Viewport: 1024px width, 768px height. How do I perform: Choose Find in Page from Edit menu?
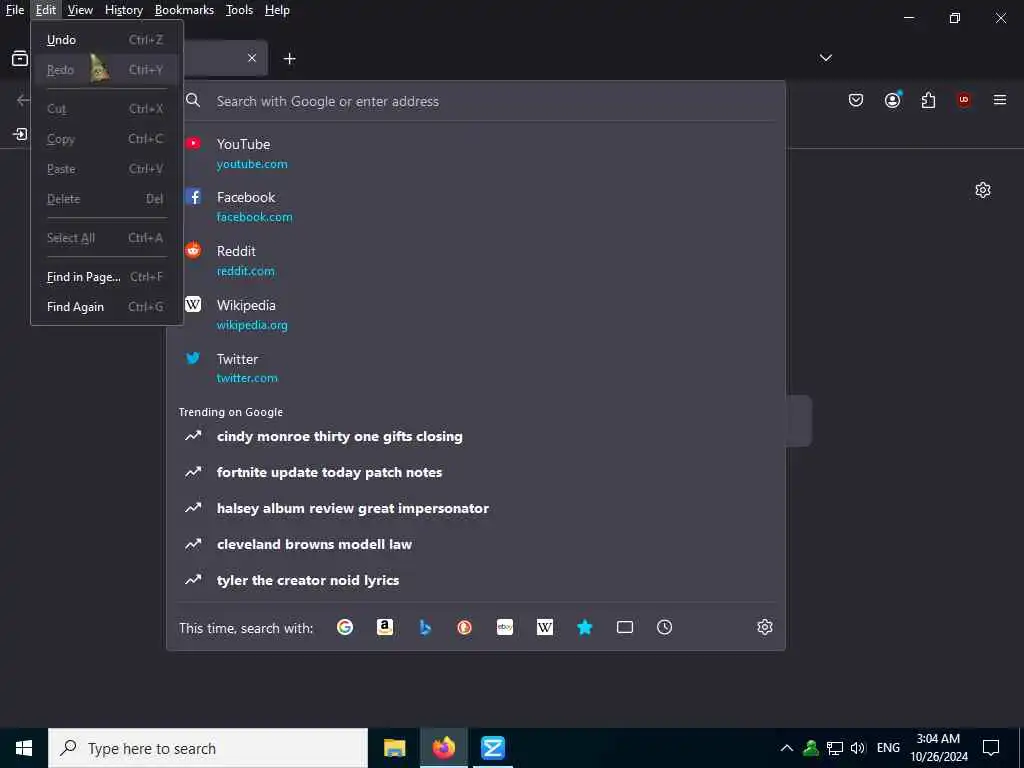click(x=106, y=277)
